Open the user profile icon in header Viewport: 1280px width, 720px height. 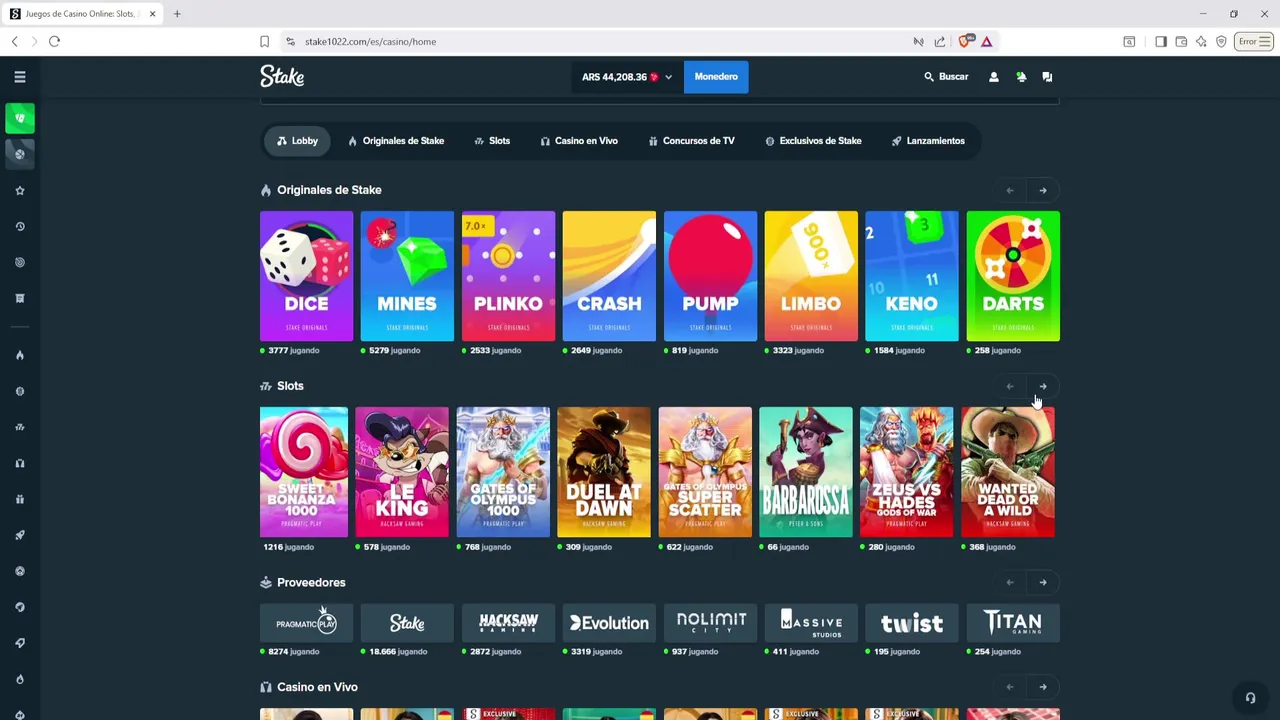[x=993, y=77]
